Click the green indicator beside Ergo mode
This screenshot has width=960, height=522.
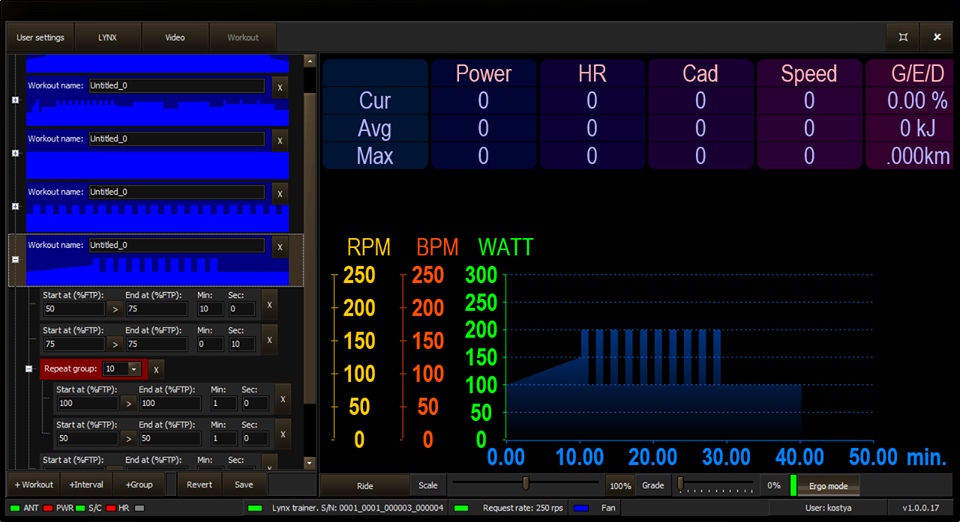pos(793,486)
